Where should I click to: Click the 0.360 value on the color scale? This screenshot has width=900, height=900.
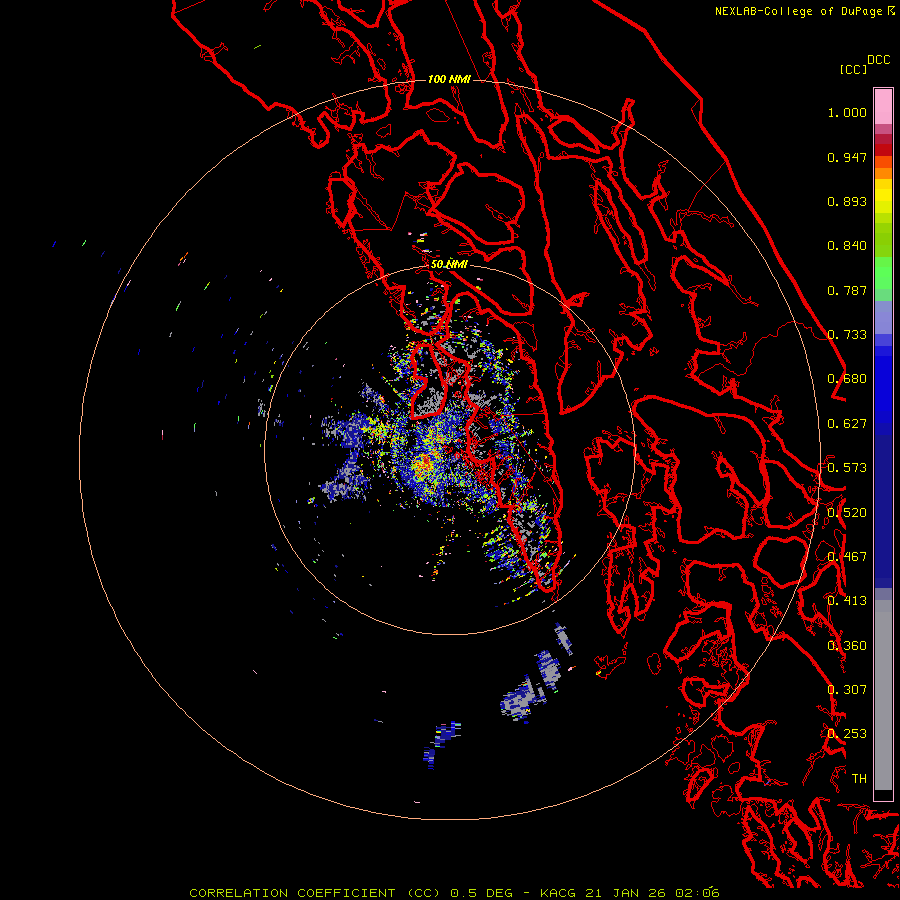coord(847,646)
